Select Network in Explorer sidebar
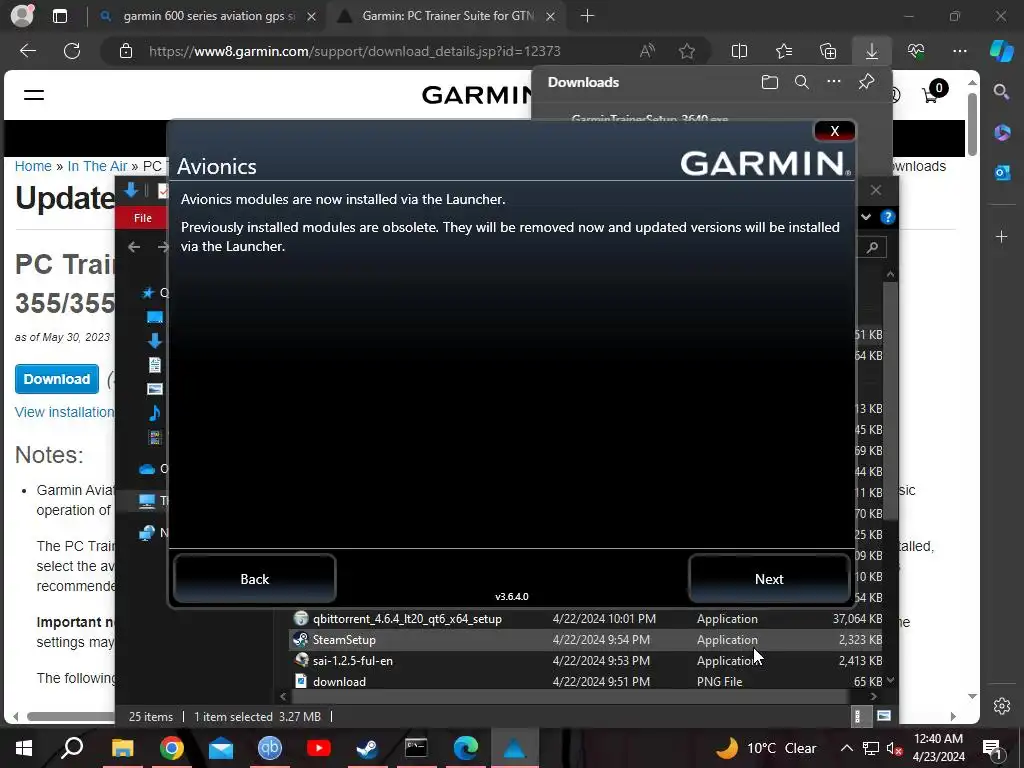 [147, 533]
